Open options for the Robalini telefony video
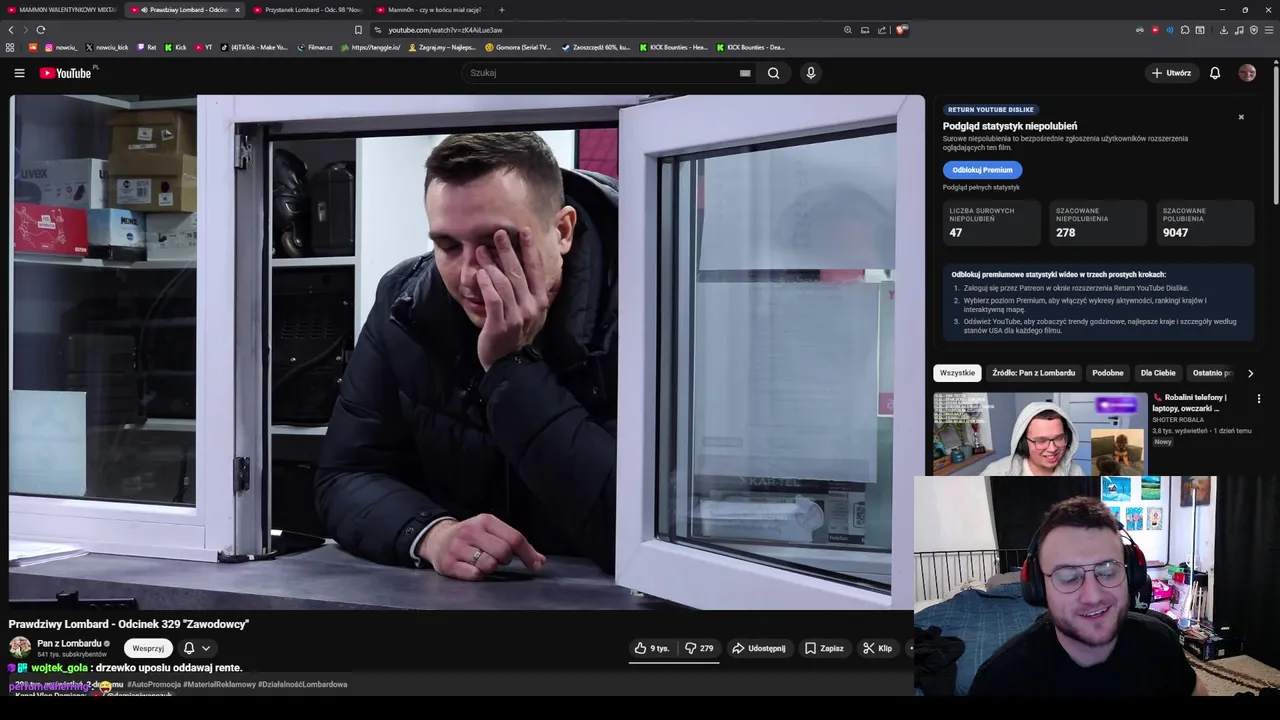 (x=1259, y=399)
